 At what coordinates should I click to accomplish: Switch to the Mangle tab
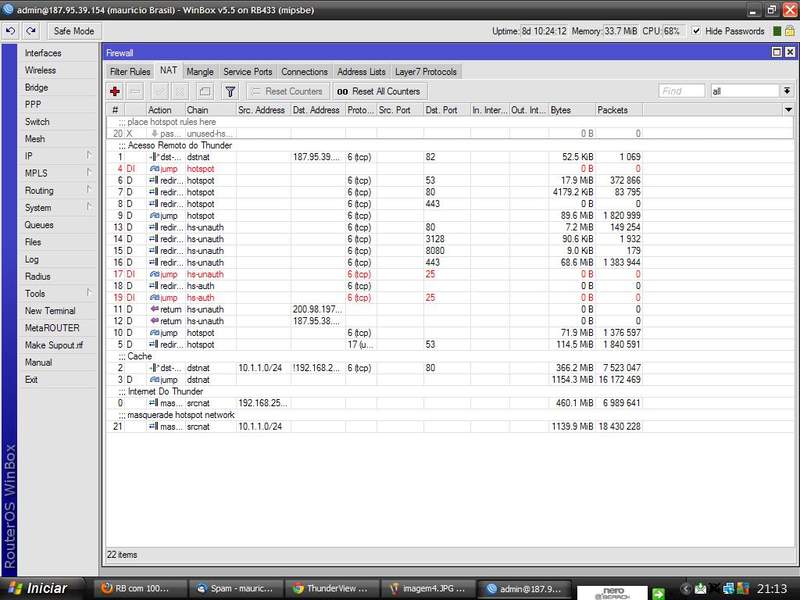200,72
